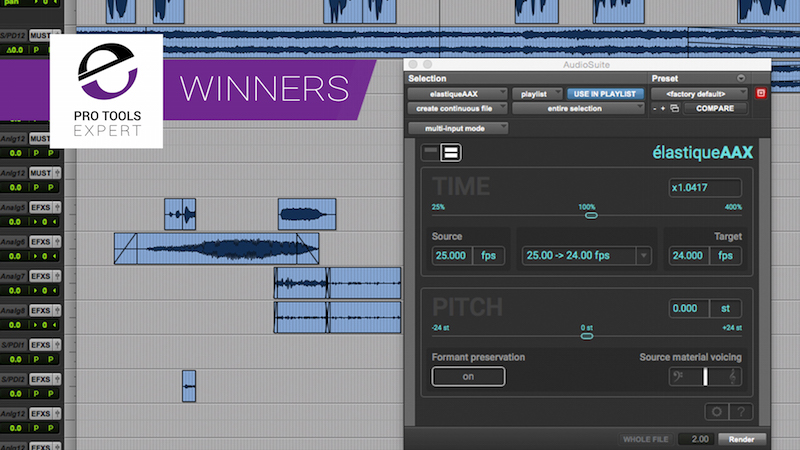Toggle first P pan button on S/PDI1 track
This screenshot has height=450, width=800.
click(36, 359)
